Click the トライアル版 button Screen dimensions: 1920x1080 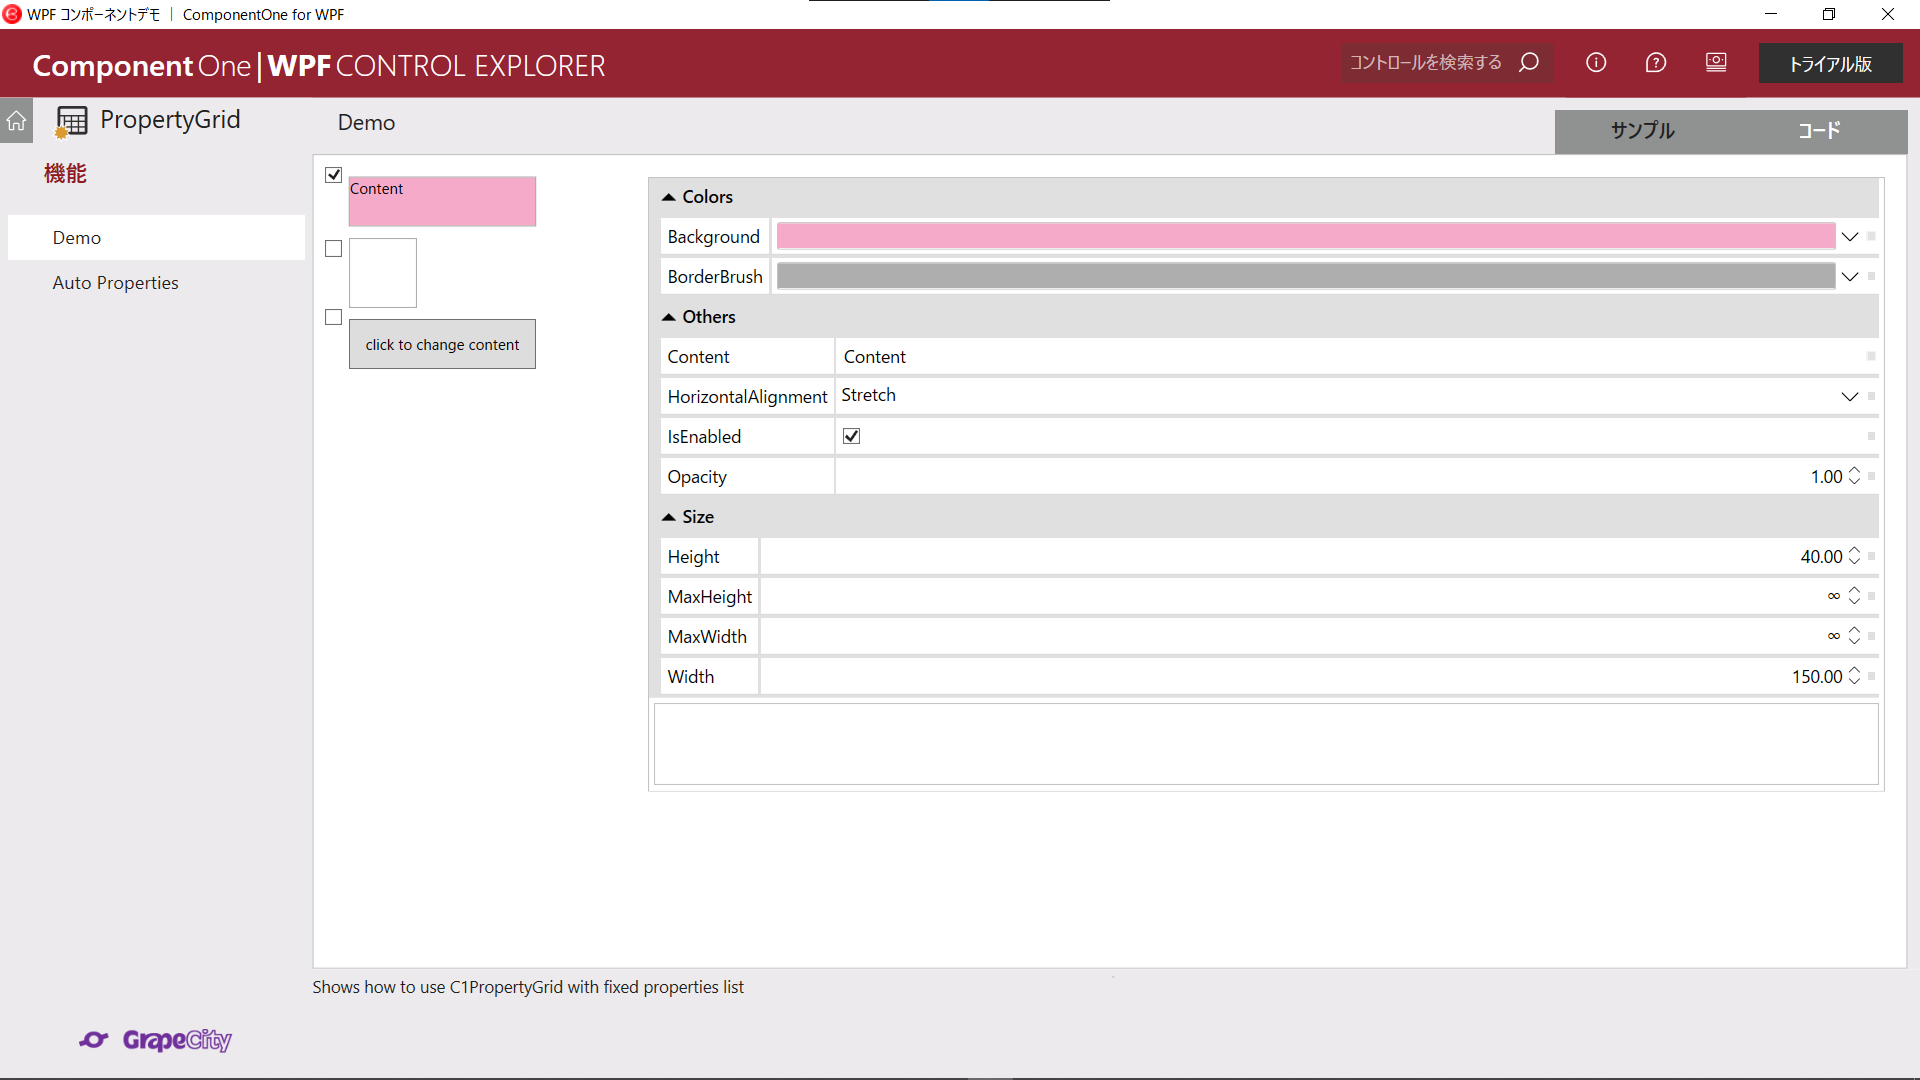click(1830, 64)
